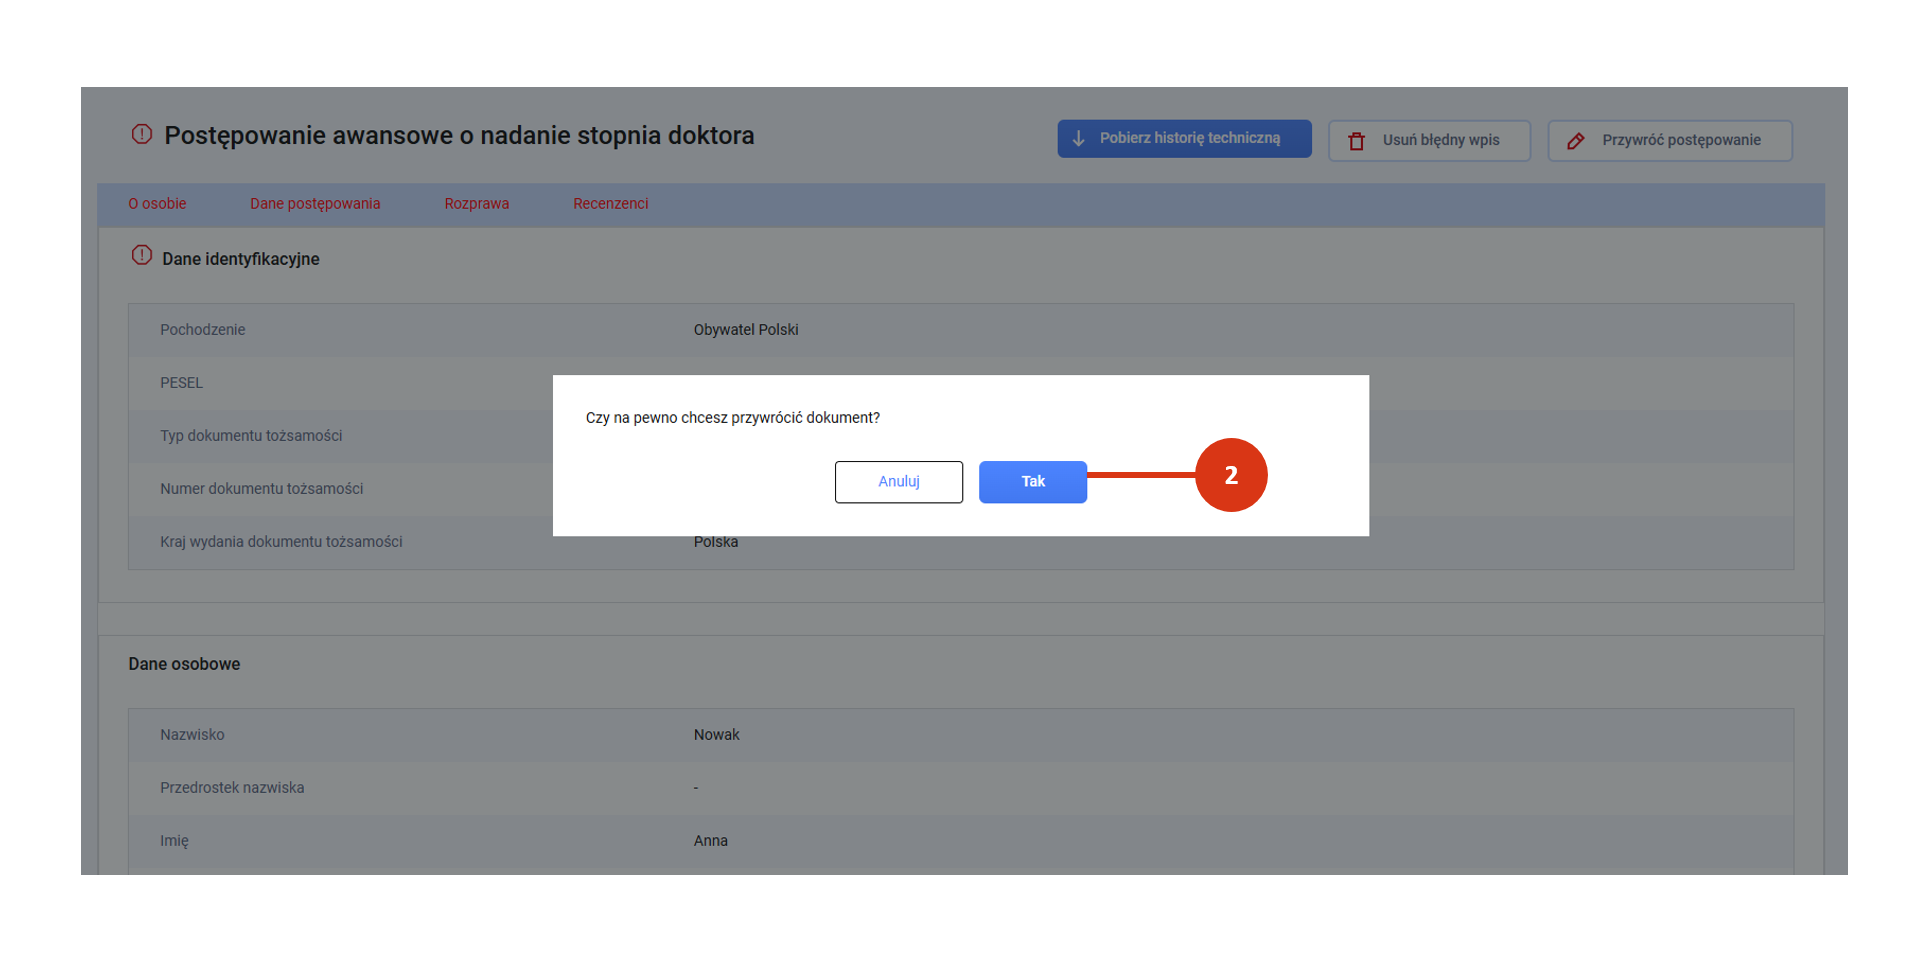Click the Dane osobowe section heading

pos(184,664)
